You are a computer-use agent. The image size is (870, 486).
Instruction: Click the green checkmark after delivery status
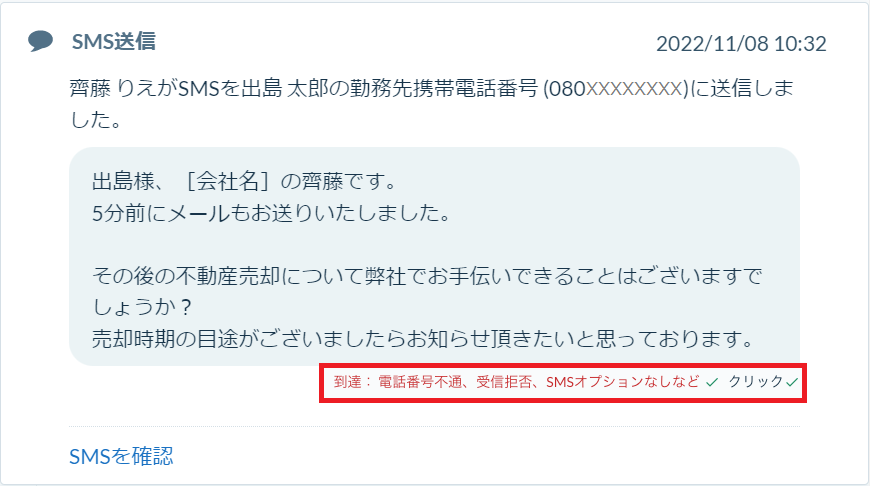[712, 382]
